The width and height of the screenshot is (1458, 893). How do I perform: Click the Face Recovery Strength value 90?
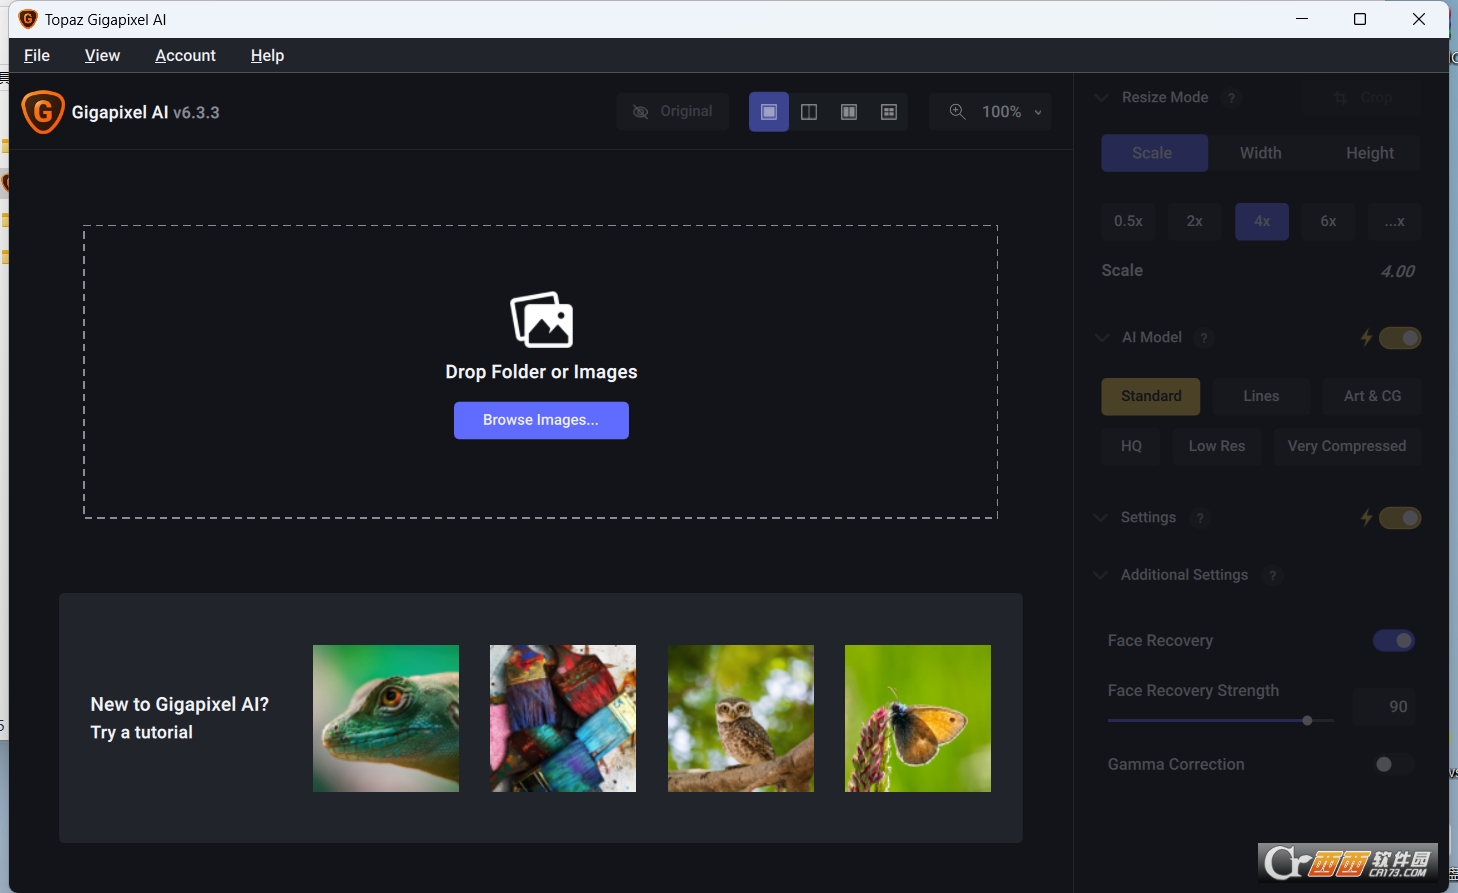1384,707
